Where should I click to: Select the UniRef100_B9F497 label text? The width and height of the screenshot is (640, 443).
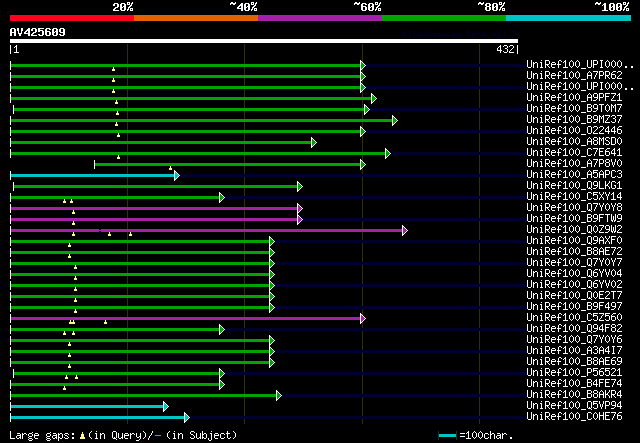click(x=574, y=307)
